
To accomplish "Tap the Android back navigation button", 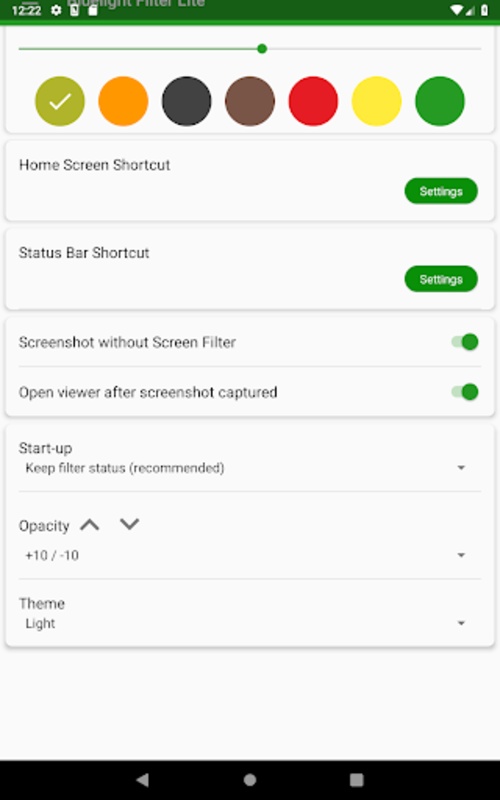I will (143, 780).
